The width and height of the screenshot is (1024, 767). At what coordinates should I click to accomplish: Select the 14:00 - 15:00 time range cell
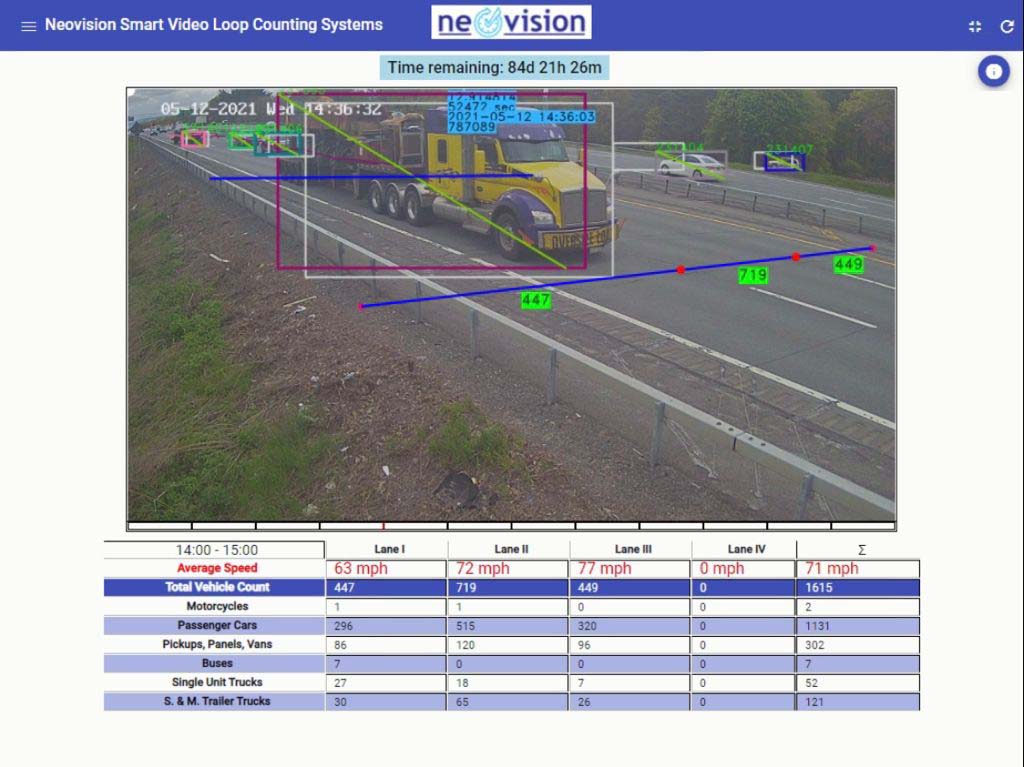216,550
